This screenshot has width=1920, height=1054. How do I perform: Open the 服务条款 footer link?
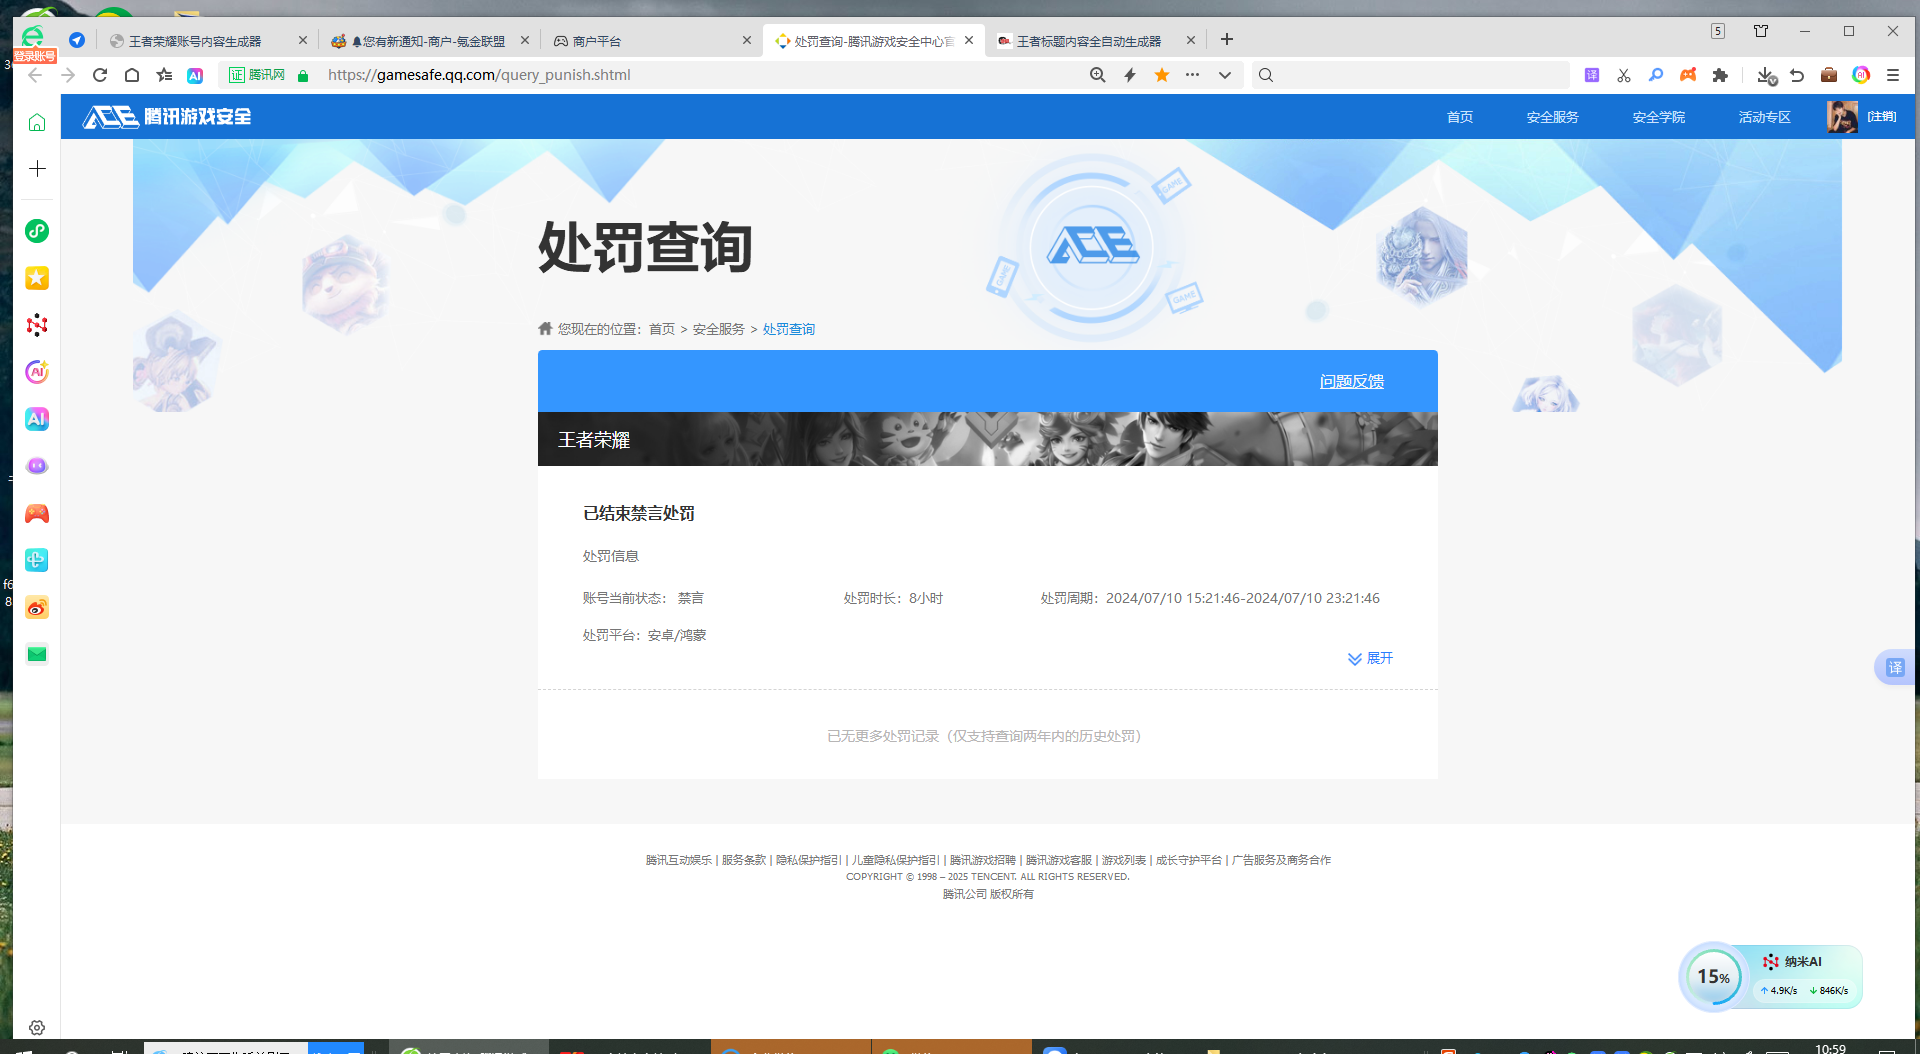pos(744,860)
